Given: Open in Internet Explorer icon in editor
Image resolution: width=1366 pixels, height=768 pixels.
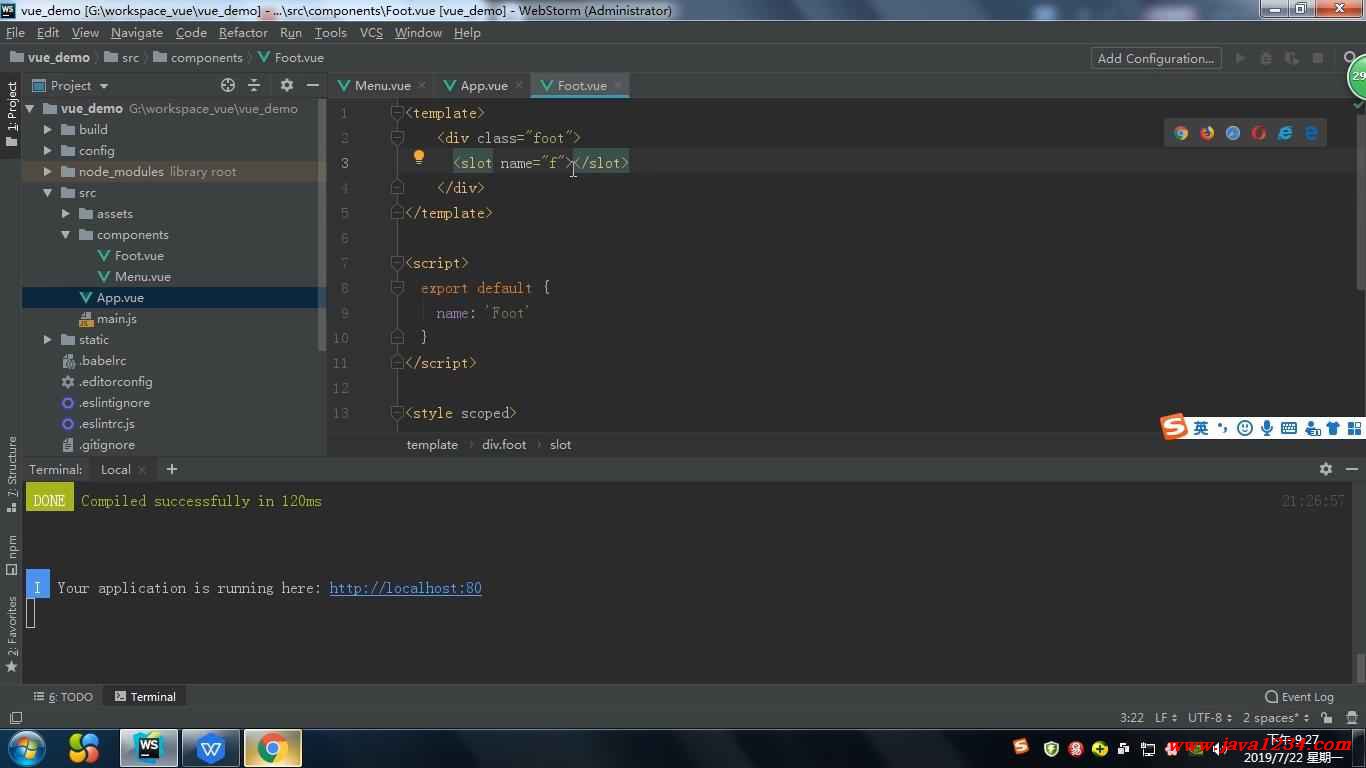Looking at the screenshot, I should pyautogui.click(x=1285, y=133).
